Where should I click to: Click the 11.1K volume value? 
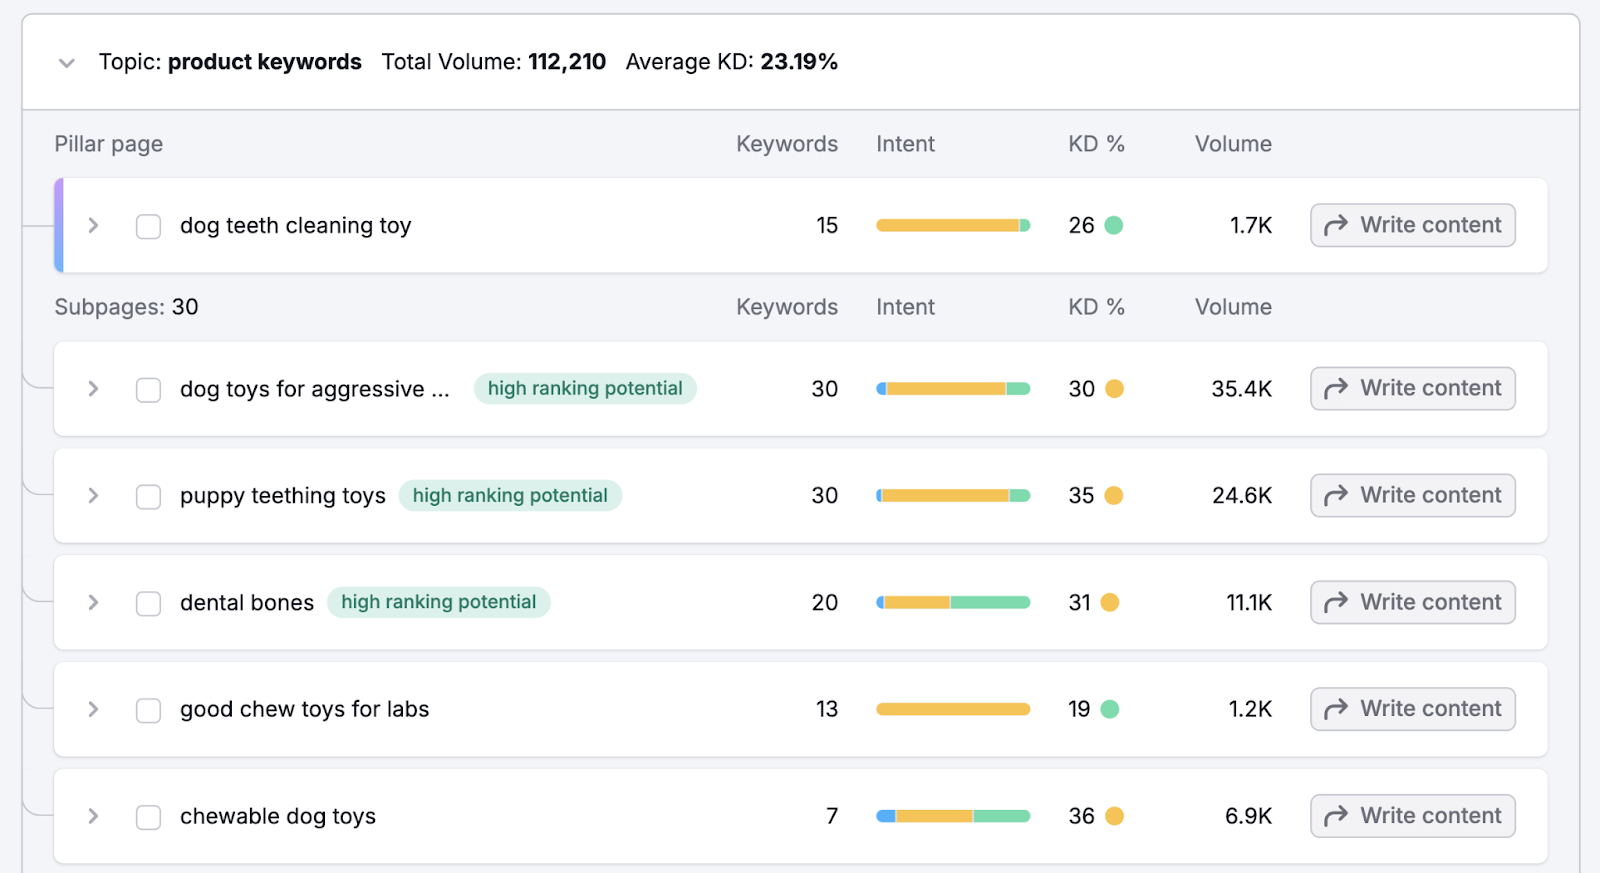(1249, 603)
